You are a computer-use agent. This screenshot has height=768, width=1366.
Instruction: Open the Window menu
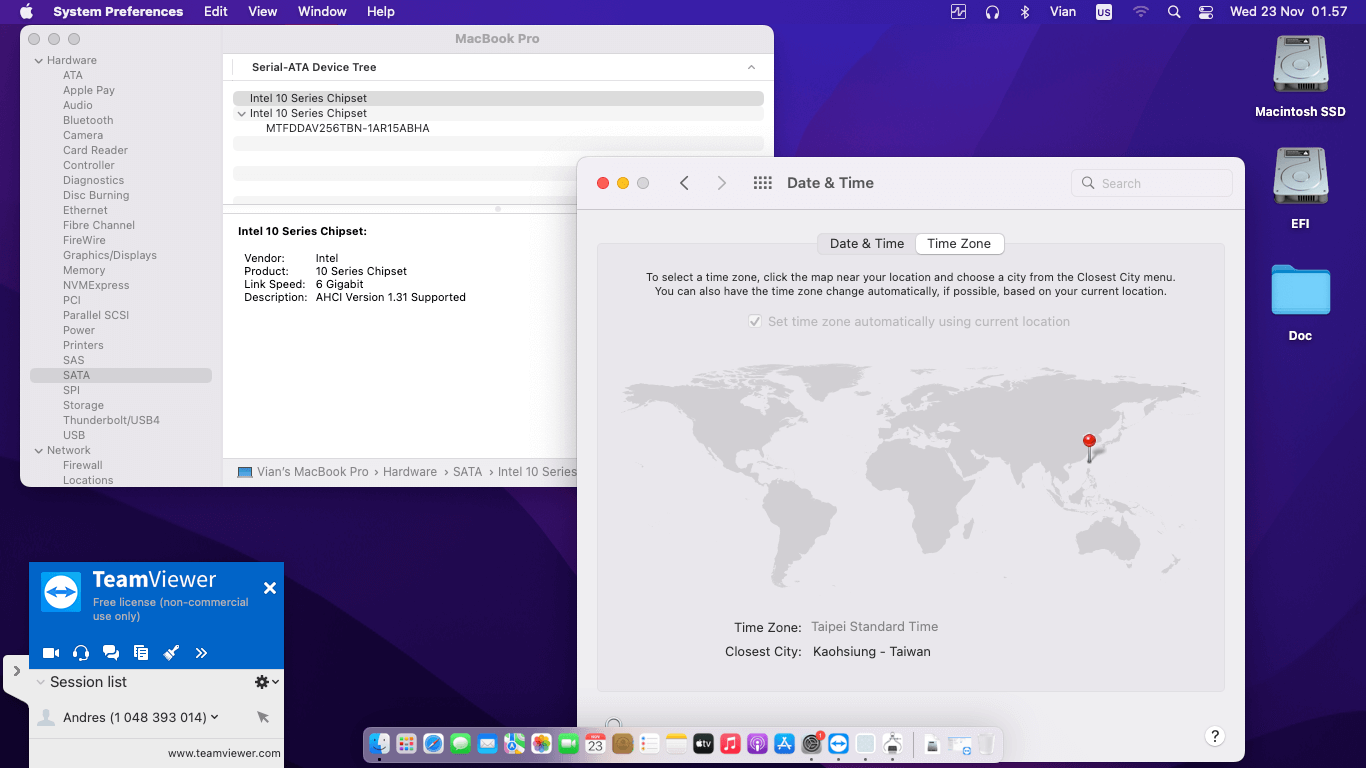322,12
